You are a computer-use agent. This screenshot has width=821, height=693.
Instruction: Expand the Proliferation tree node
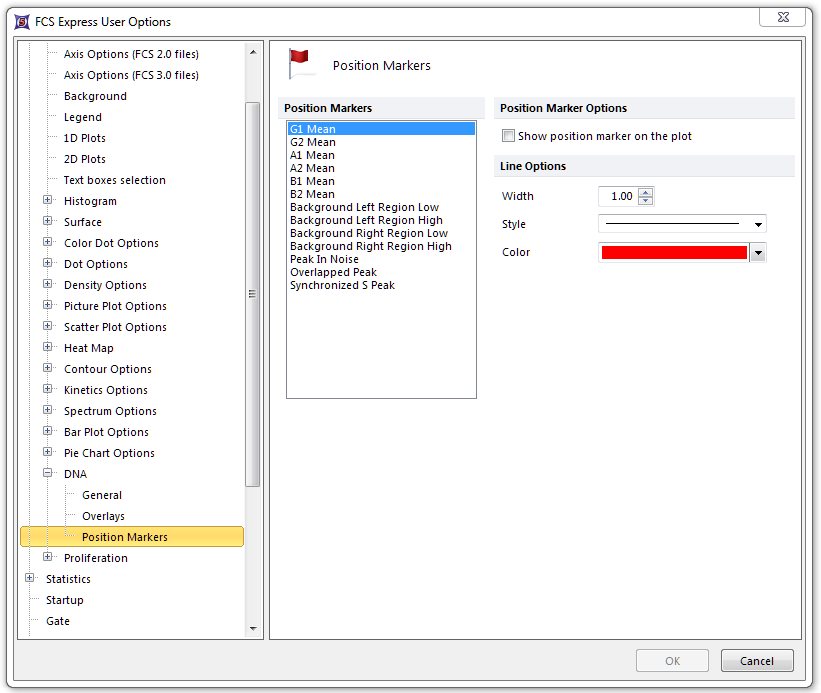point(48,558)
